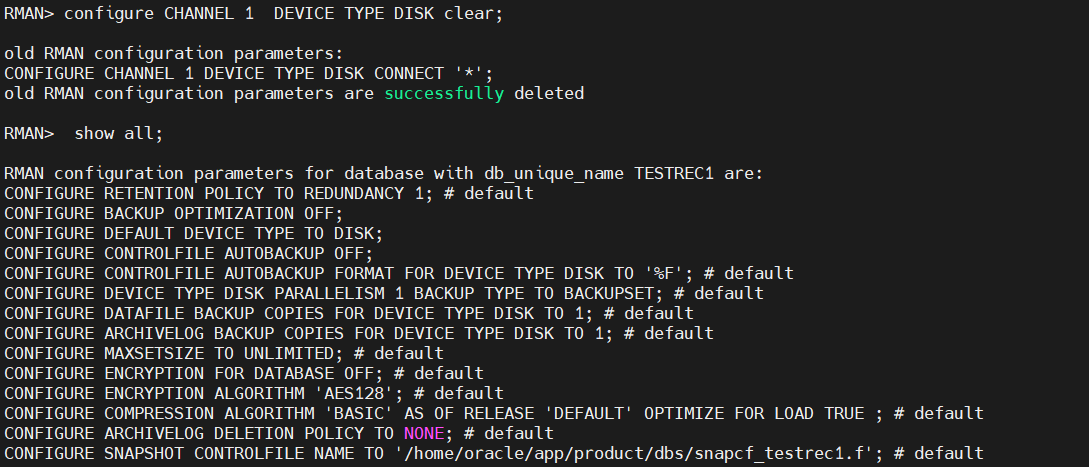The image size is (1089, 467).
Task: Click the DEFAULT DEVICE TYPE TO DISK line
Action: pos(194,234)
